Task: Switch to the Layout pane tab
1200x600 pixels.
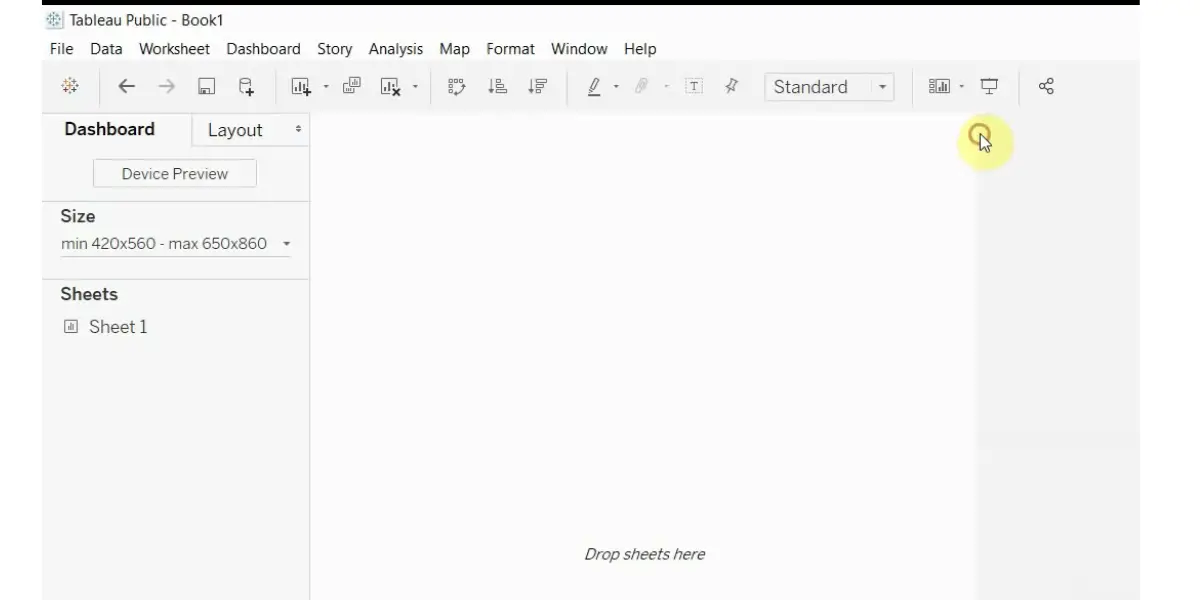Action: click(235, 130)
